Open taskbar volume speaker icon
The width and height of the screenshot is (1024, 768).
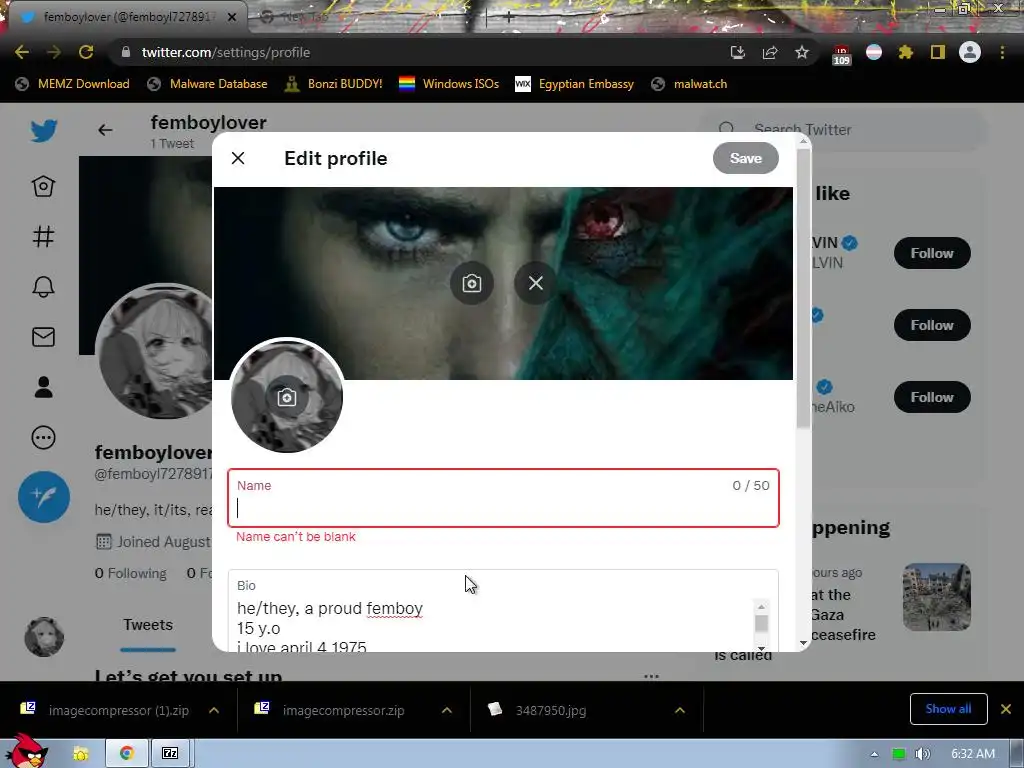click(923, 754)
